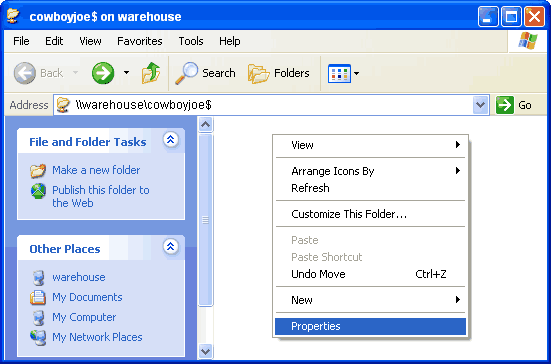Click the My Computer icon

point(38,318)
